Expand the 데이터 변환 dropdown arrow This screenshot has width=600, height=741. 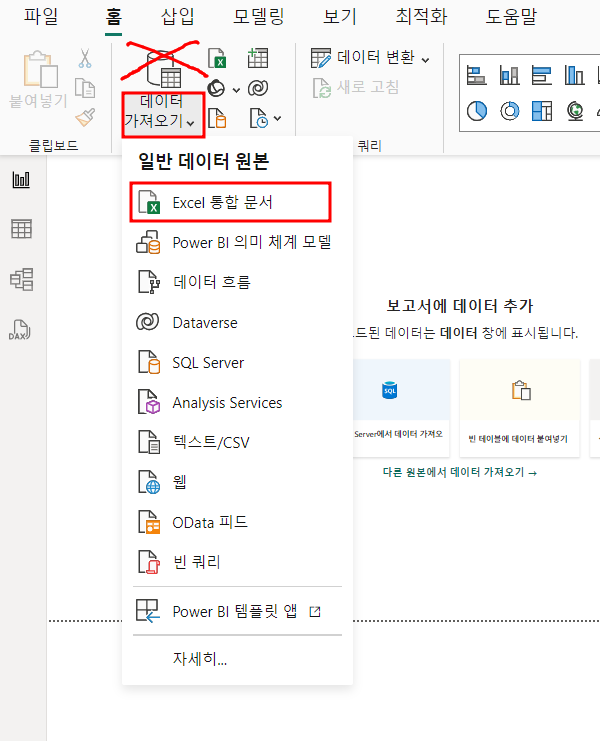tap(425, 60)
